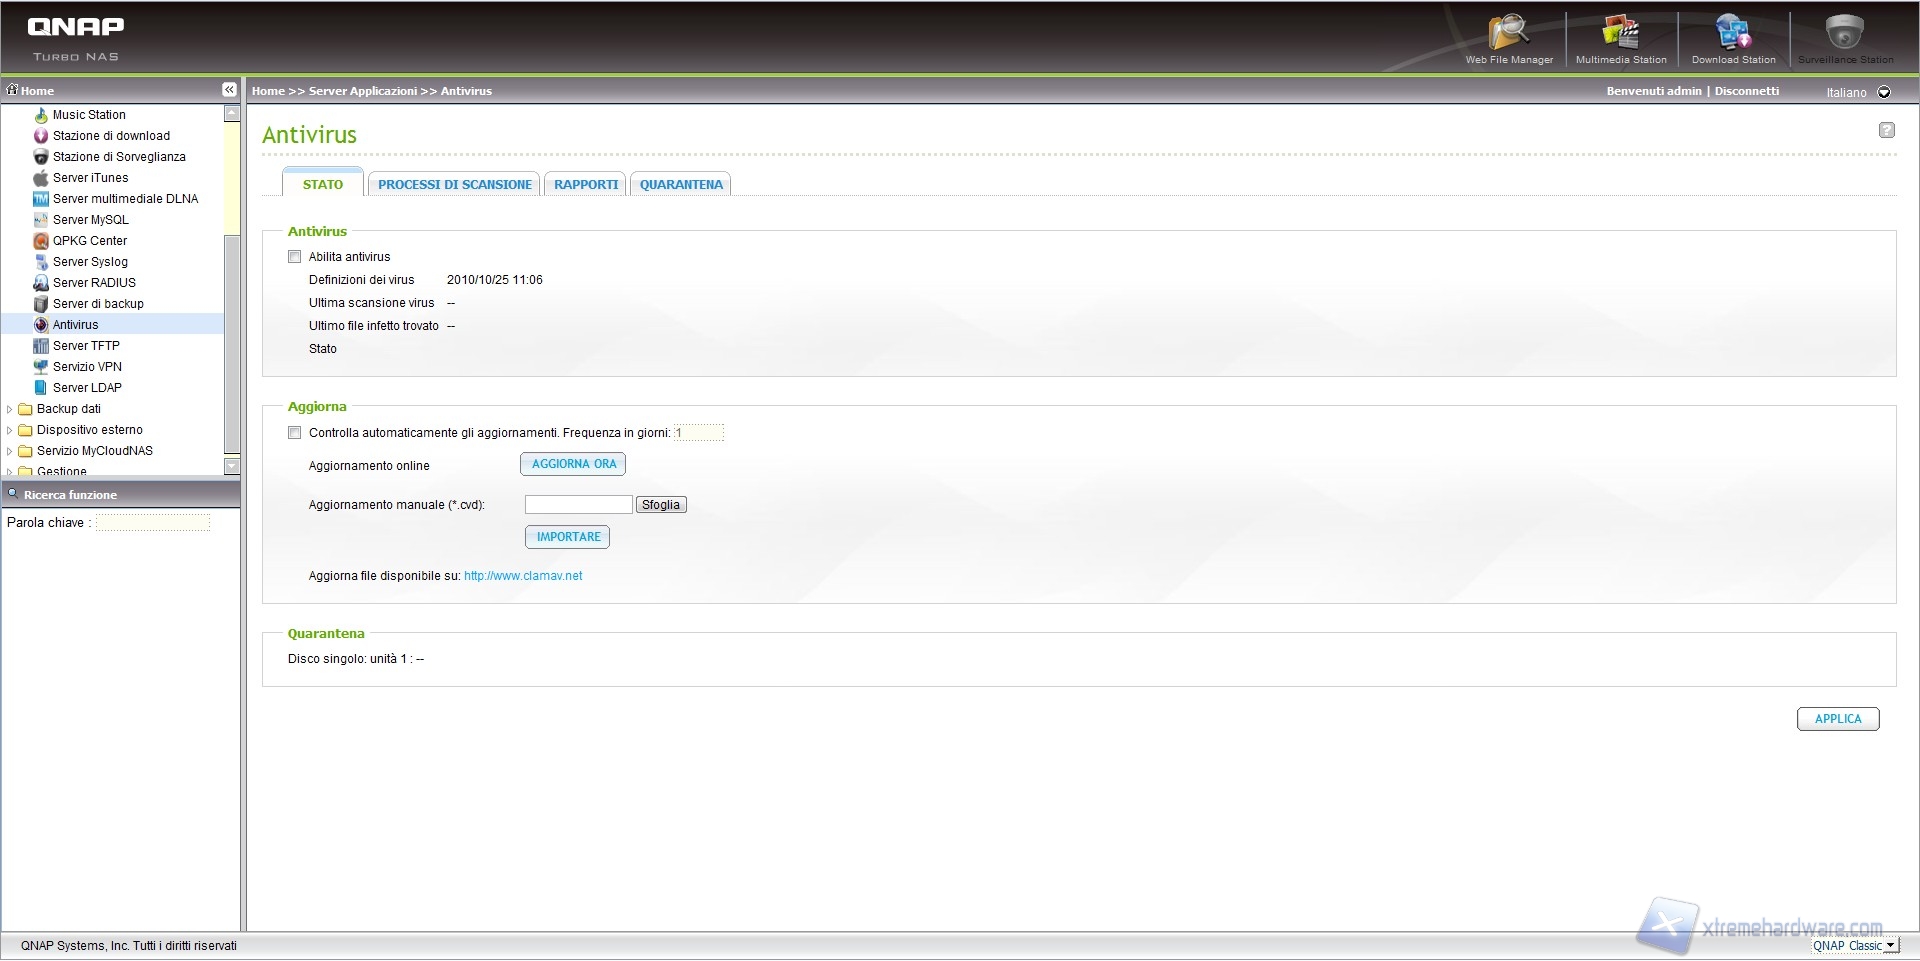The width and height of the screenshot is (1920, 961).
Task: Open Web File Manager icon
Action: (1508, 34)
